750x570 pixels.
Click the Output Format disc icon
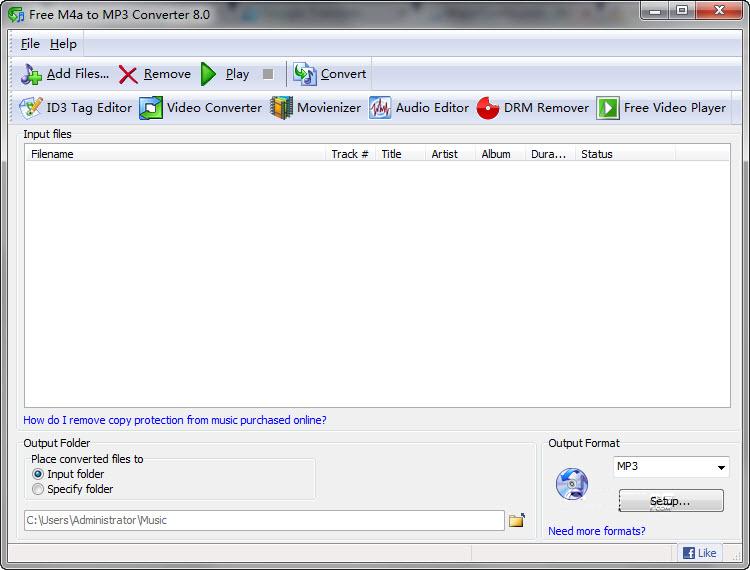[572, 484]
